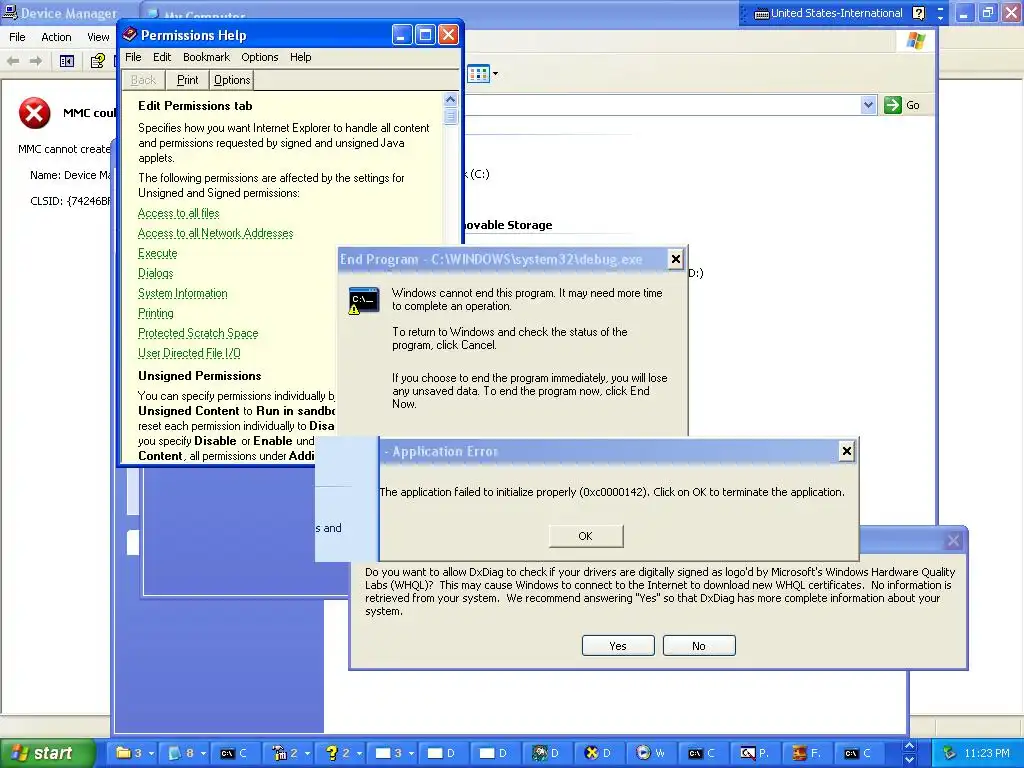This screenshot has width=1024, height=768.
Task: Click Permissions Help book title icon
Action: pyautogui.click(x=129, y=35)
